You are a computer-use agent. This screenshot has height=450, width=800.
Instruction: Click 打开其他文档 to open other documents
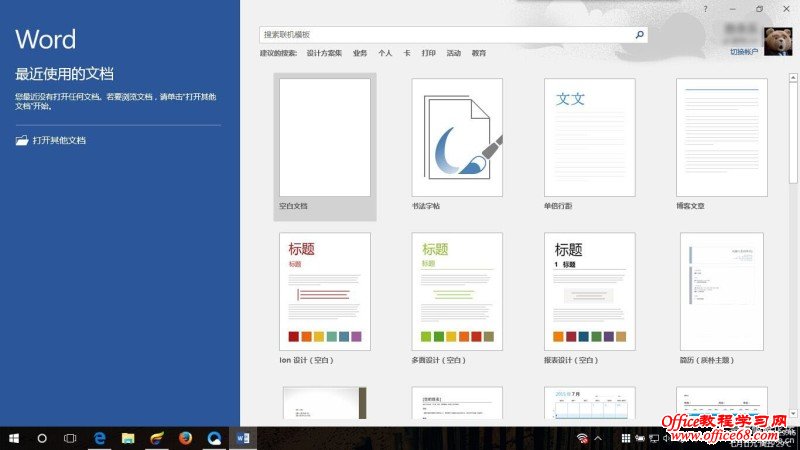click(x=59, y=141)
